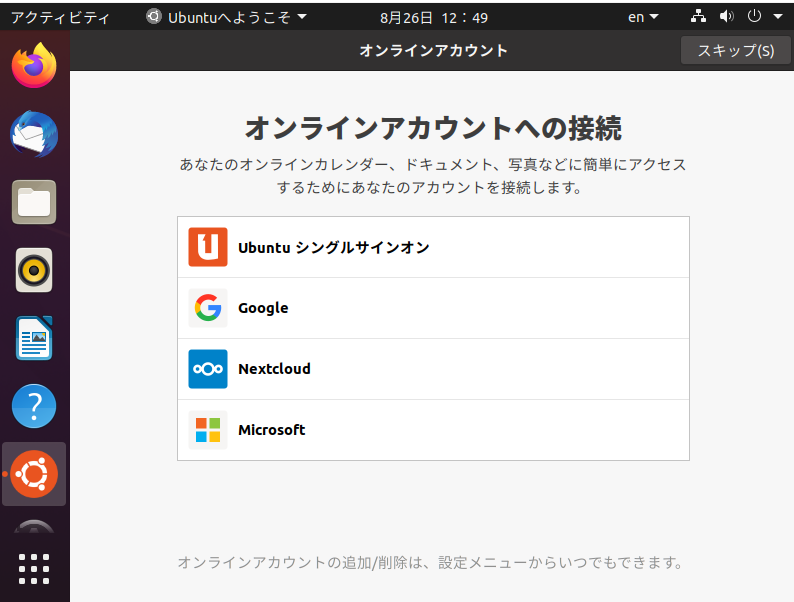
Task: Show applications grid at dock bottom
Action: point(34,569)
